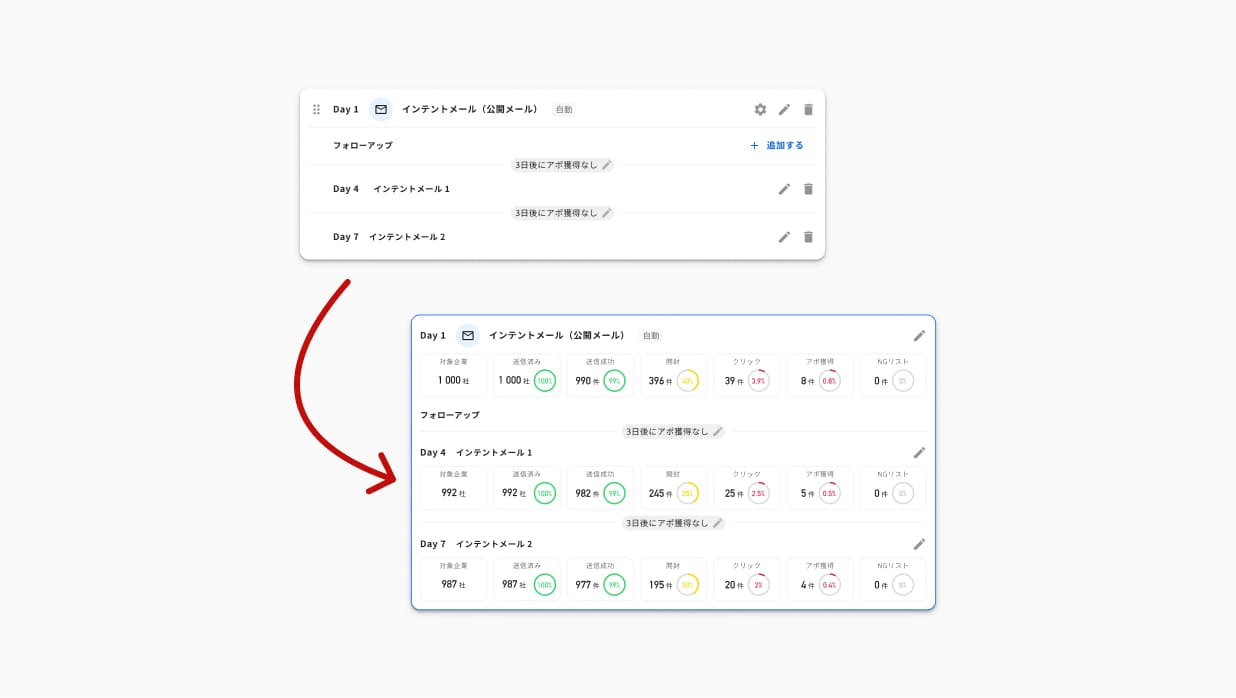Viewport: 1236px width, 698px height.
Task: Click 追加する to add a follow-up
Action: [x=776, y=145]
